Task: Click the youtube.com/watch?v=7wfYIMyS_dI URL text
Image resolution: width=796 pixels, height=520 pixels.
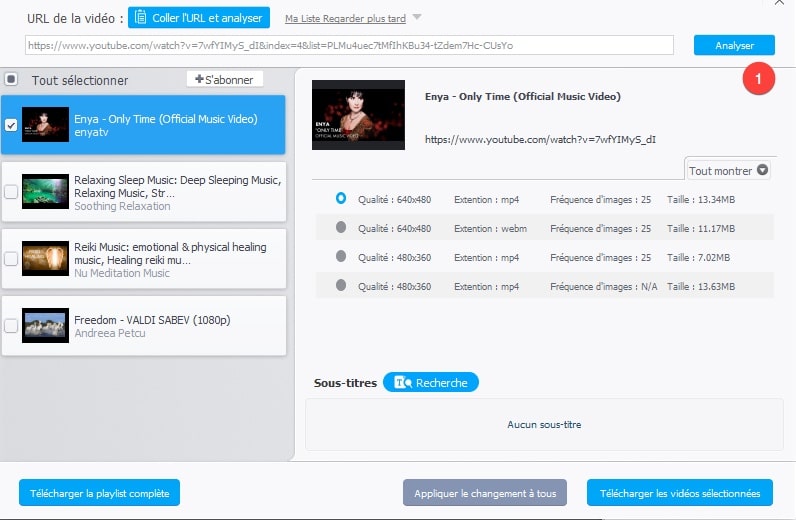Action: click(x=540, y=139)
